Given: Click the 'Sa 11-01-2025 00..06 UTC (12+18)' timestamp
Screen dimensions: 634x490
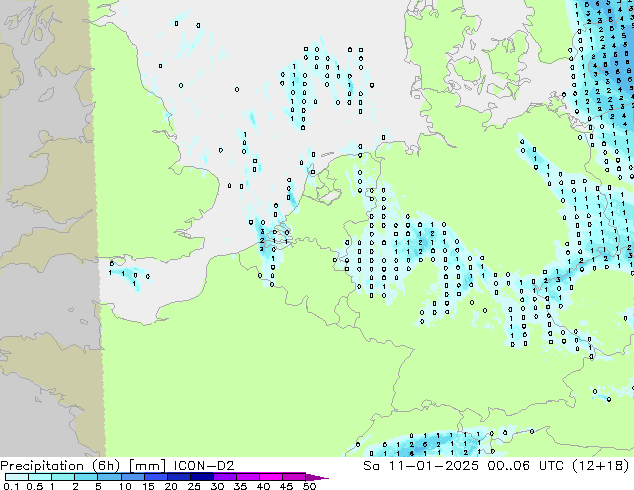Looking at the screenshot, I should click(497, 465).
